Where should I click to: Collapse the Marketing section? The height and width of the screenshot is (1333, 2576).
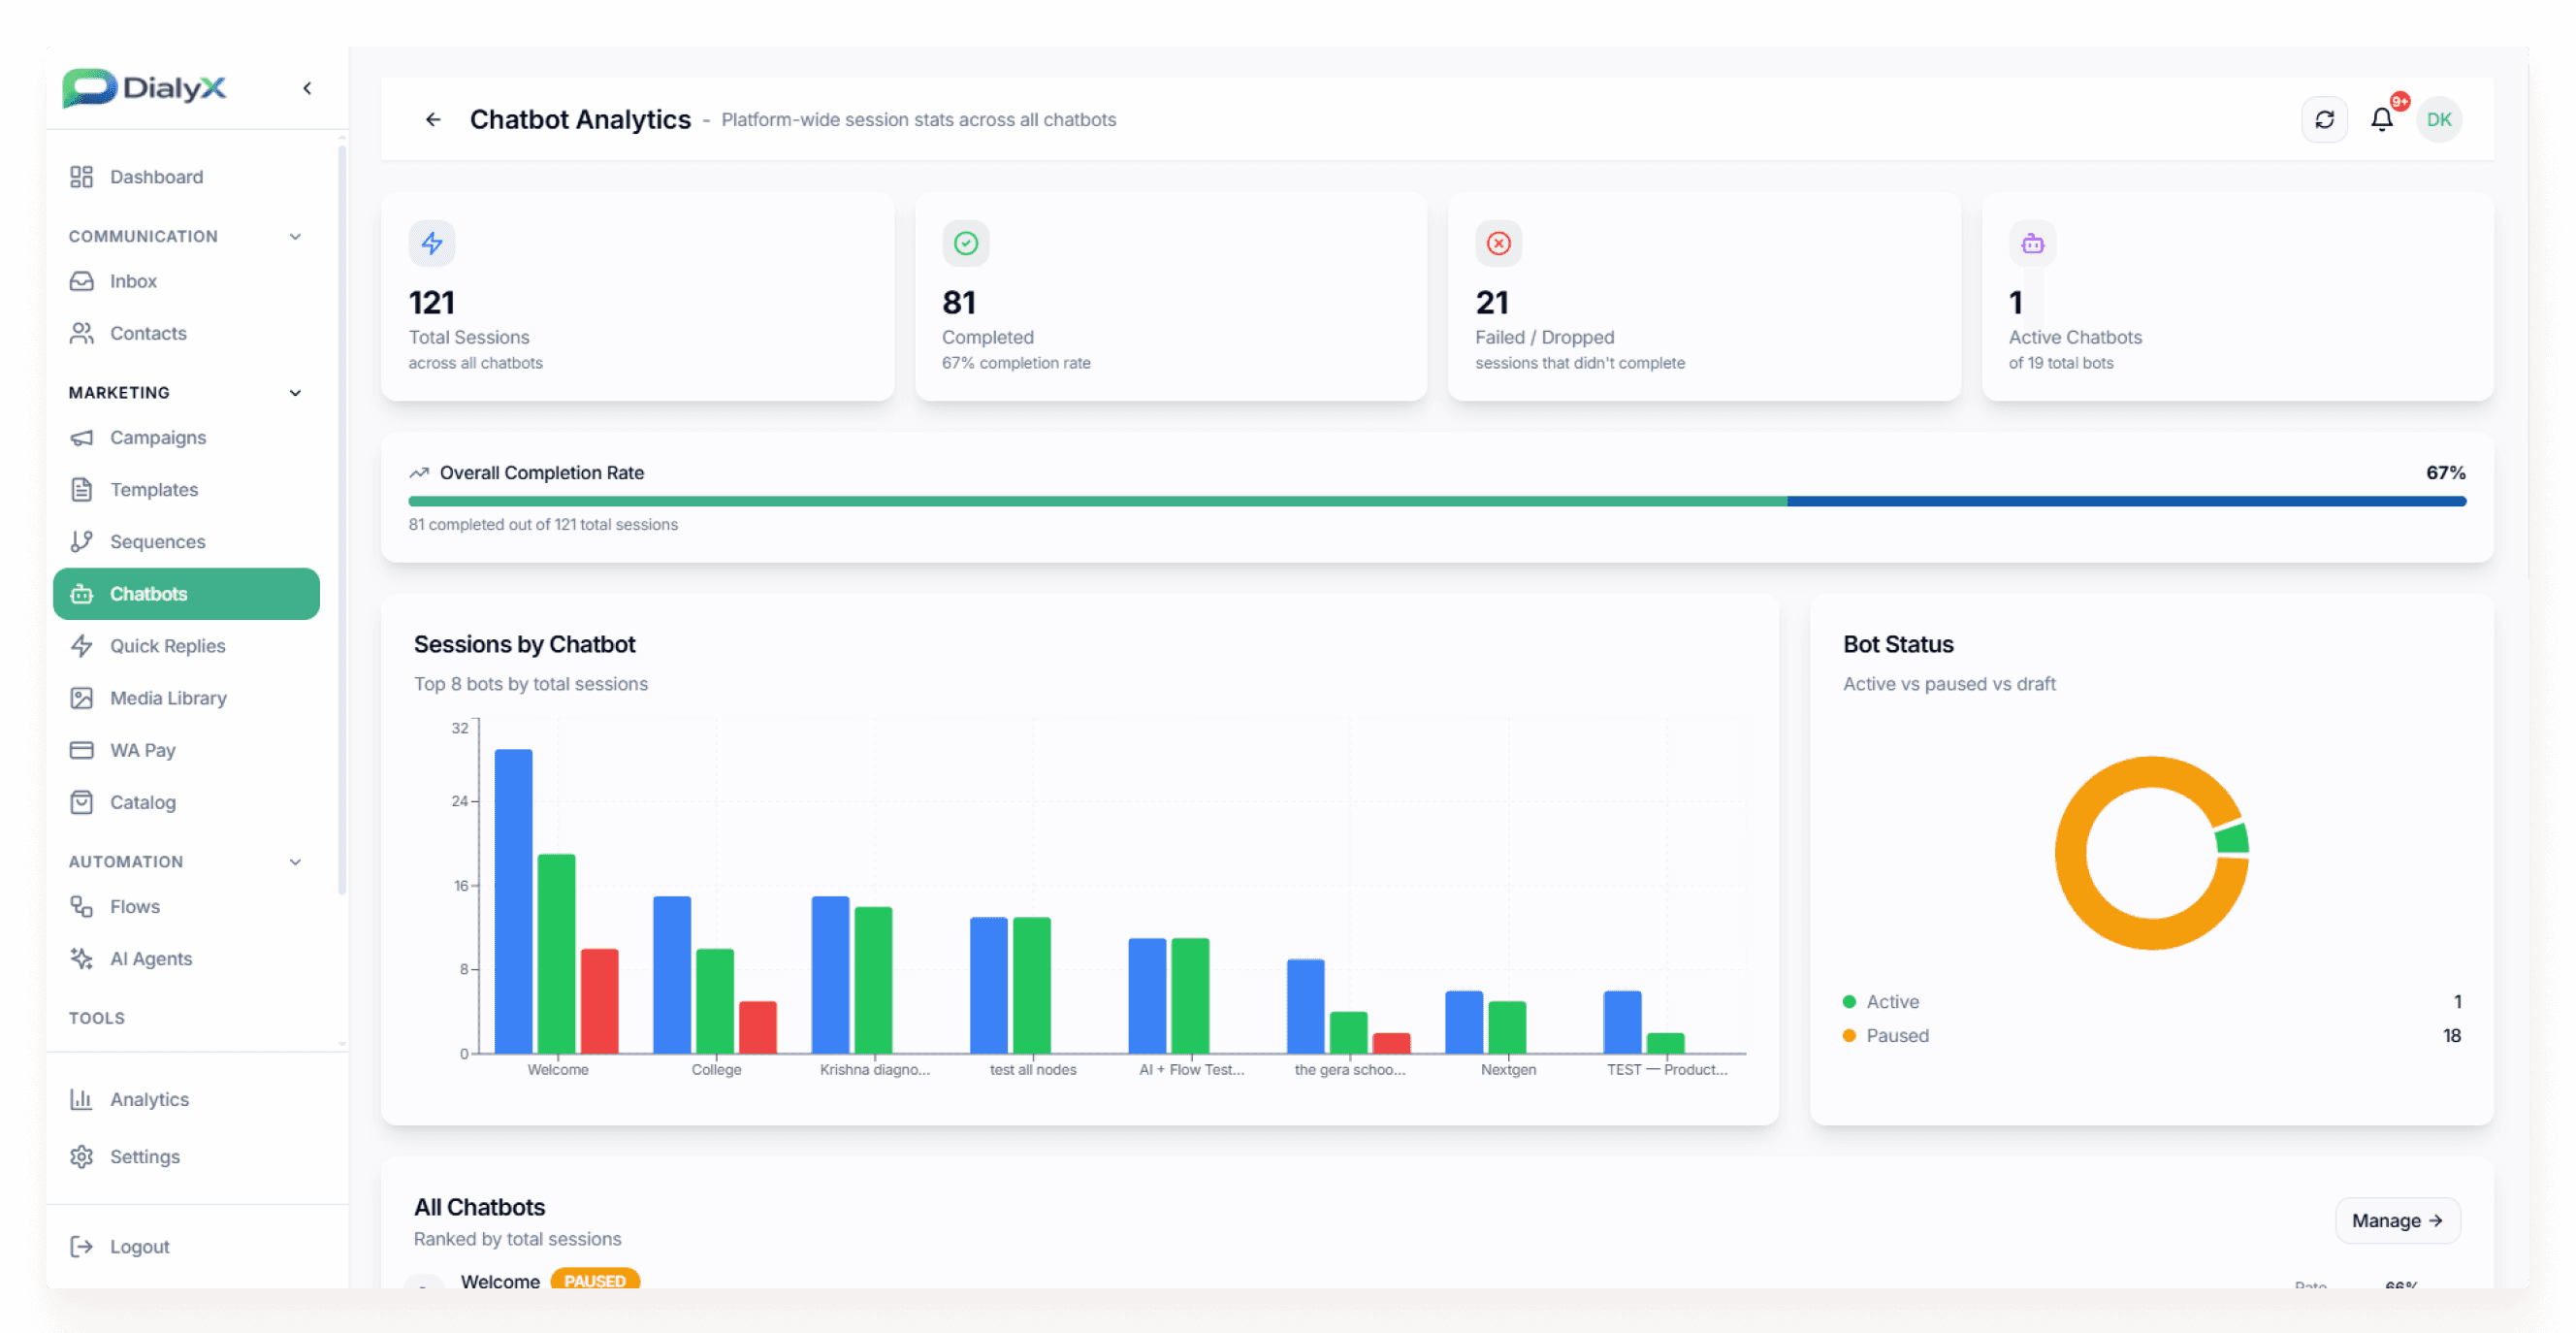295,392
